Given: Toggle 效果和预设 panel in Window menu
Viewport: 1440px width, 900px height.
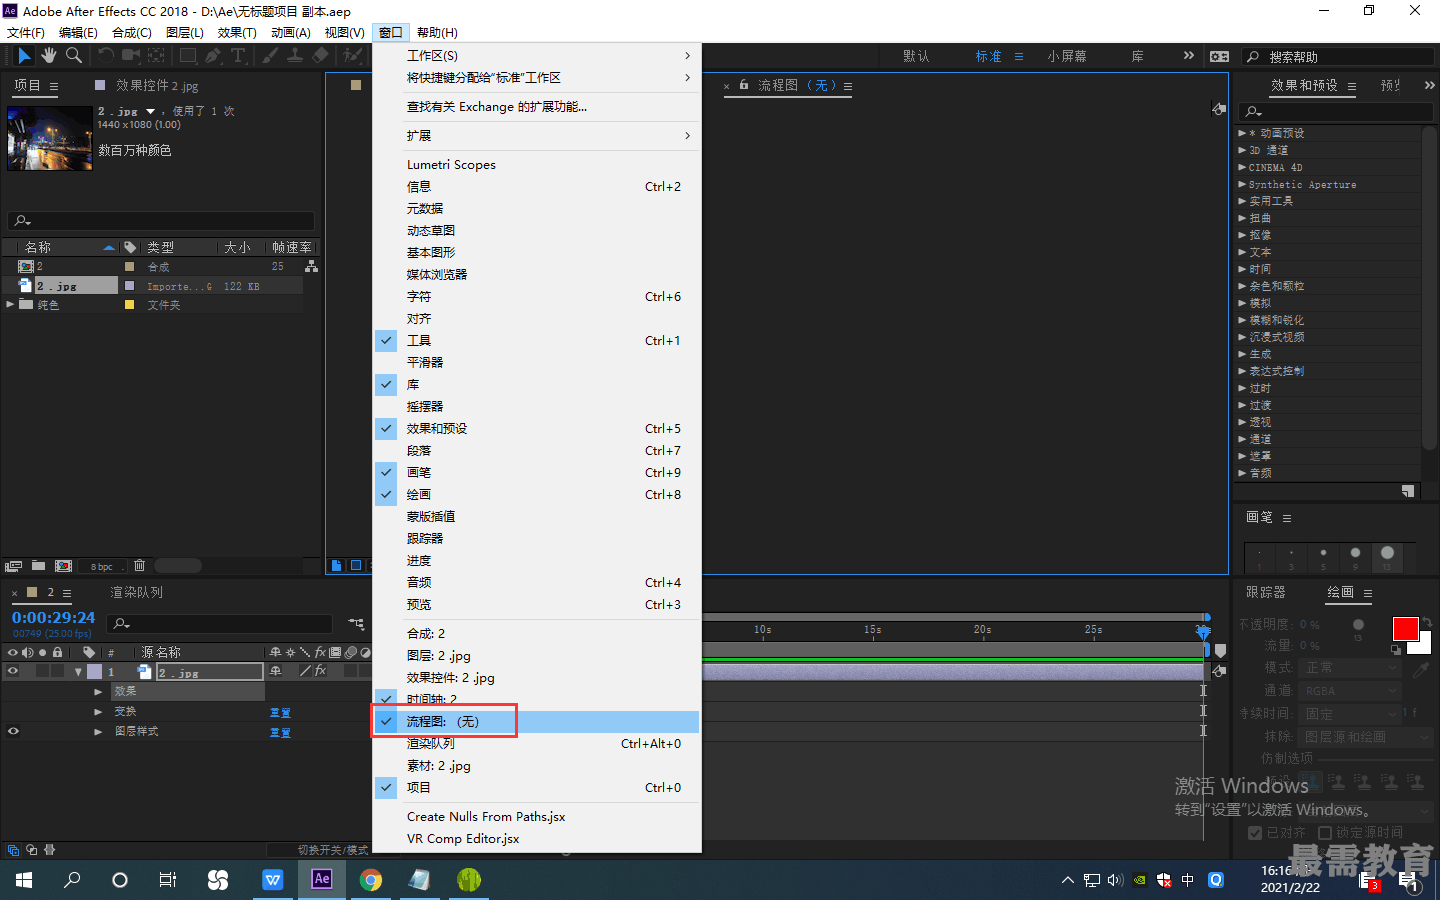Looking at the screenshot, I should (x=537, y=429).
